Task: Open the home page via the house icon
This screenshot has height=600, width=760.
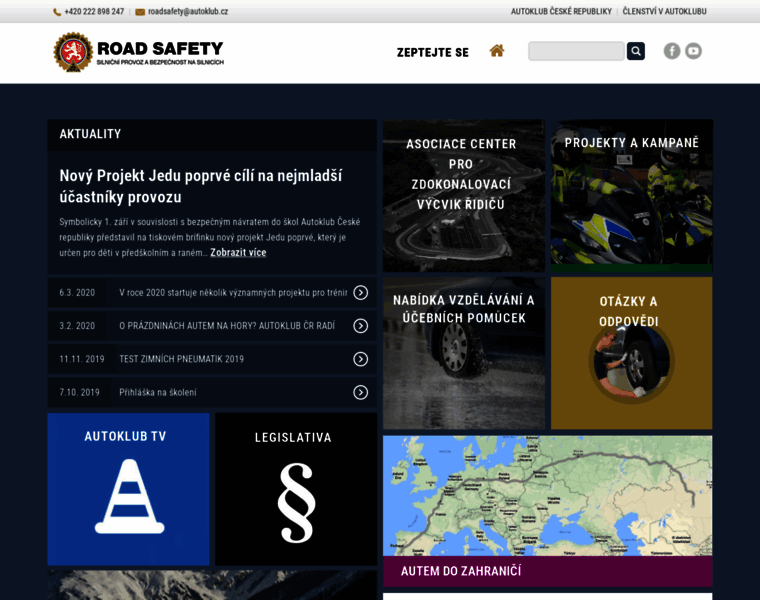Action: (x=497, y=50)
